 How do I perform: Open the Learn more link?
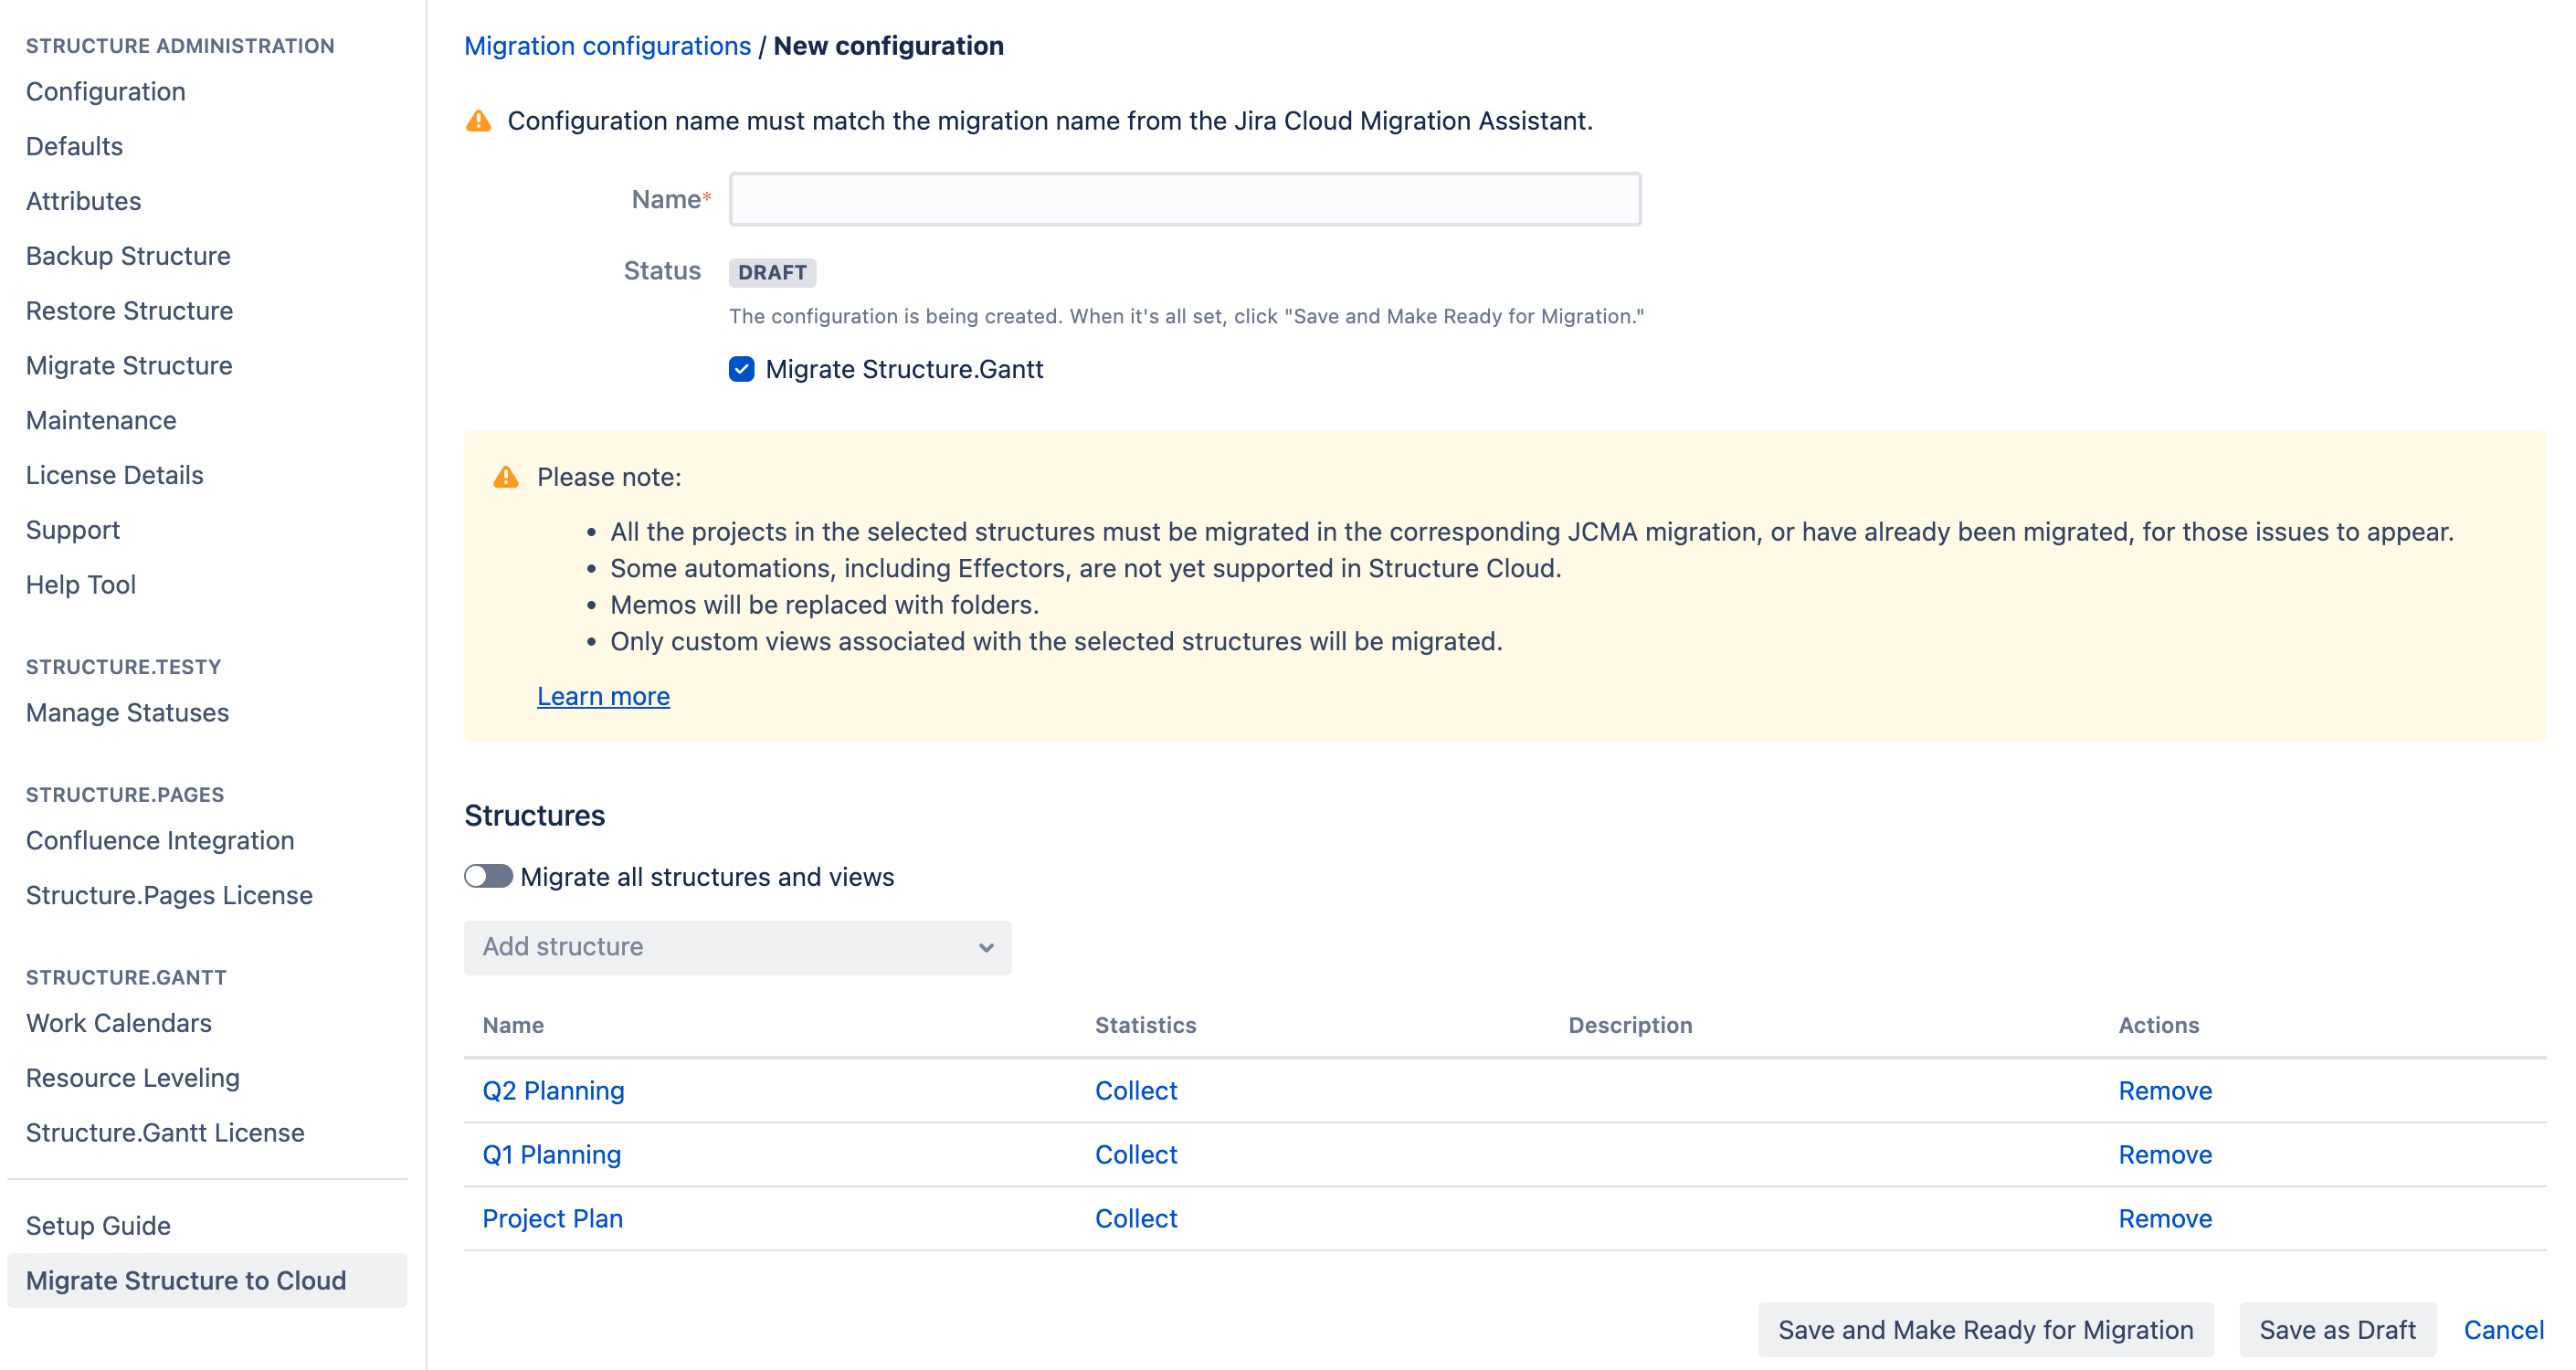tap(603, 696)
